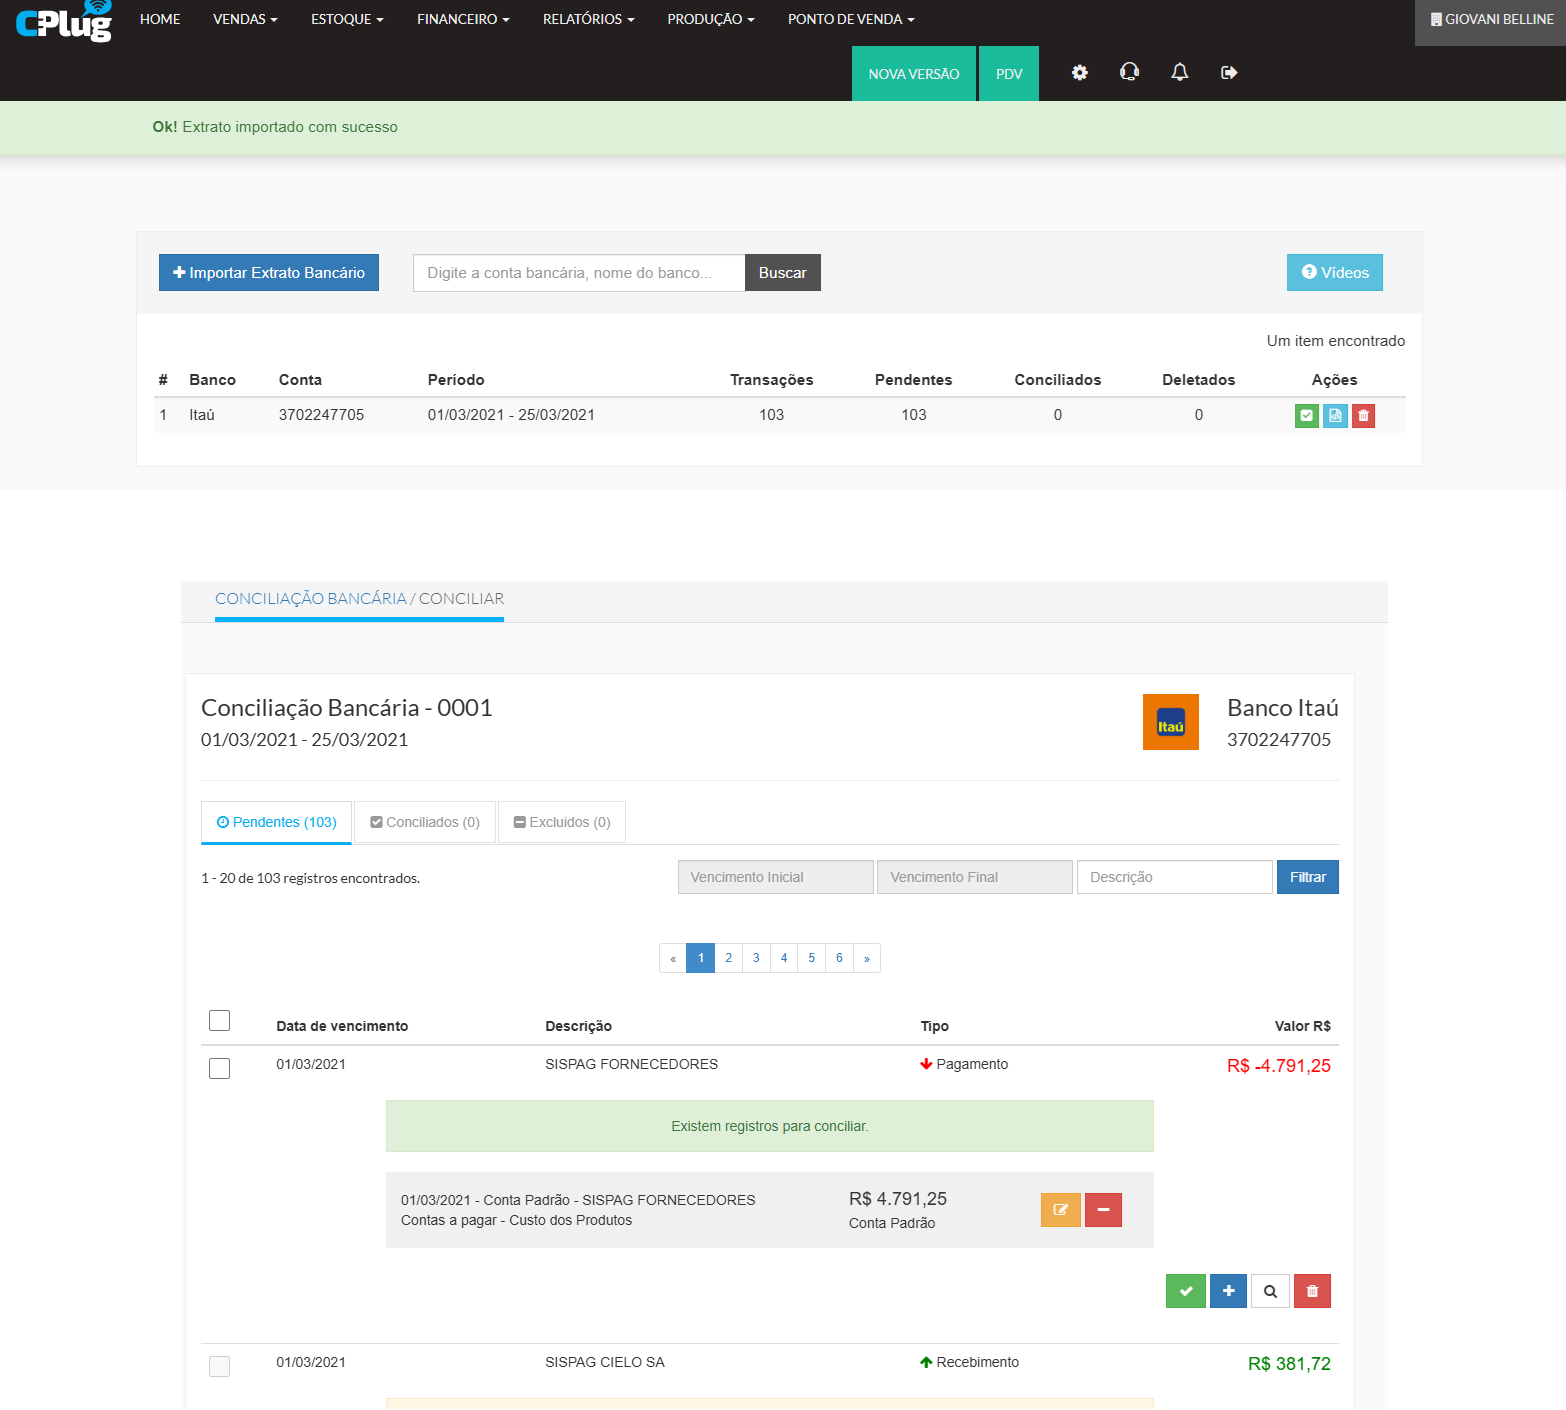Click the bank account search input field
This screenshot has width=1566, height=1410.
tap(579, 273)
